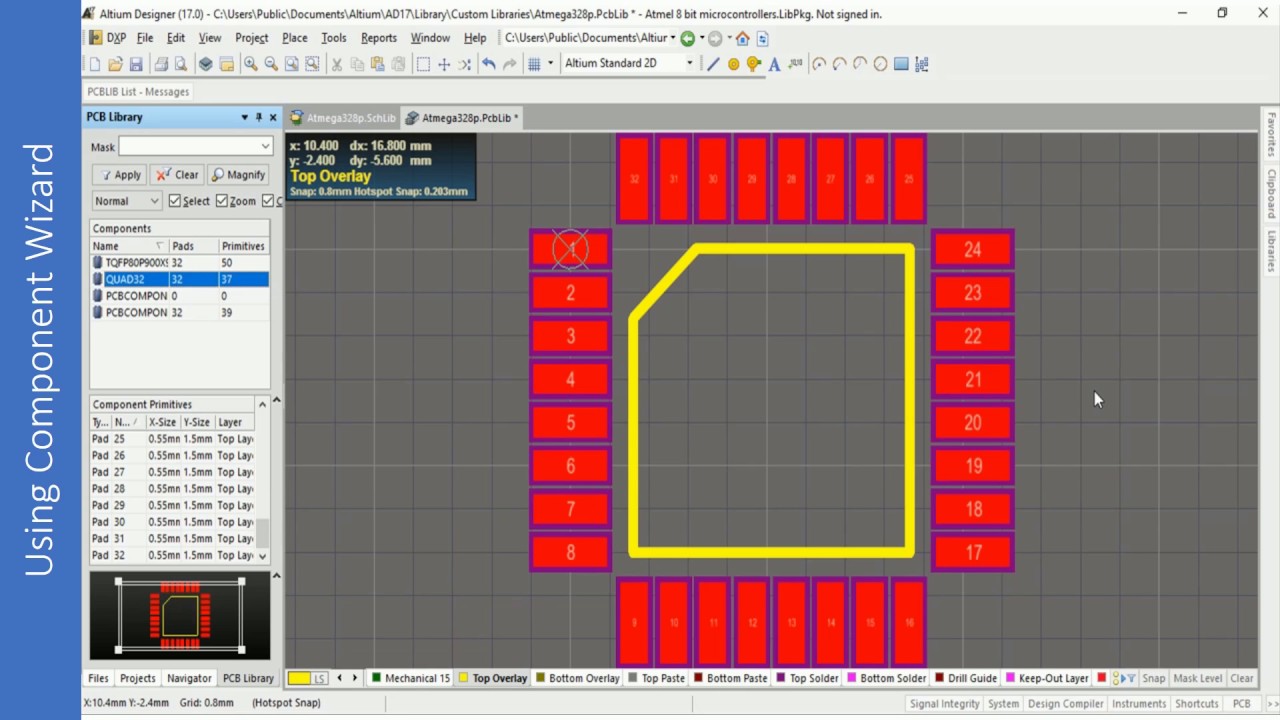The height and width of the screenshot is (720, 1280).
Task: Click the grid settings icon
Action: coord(534,64)
